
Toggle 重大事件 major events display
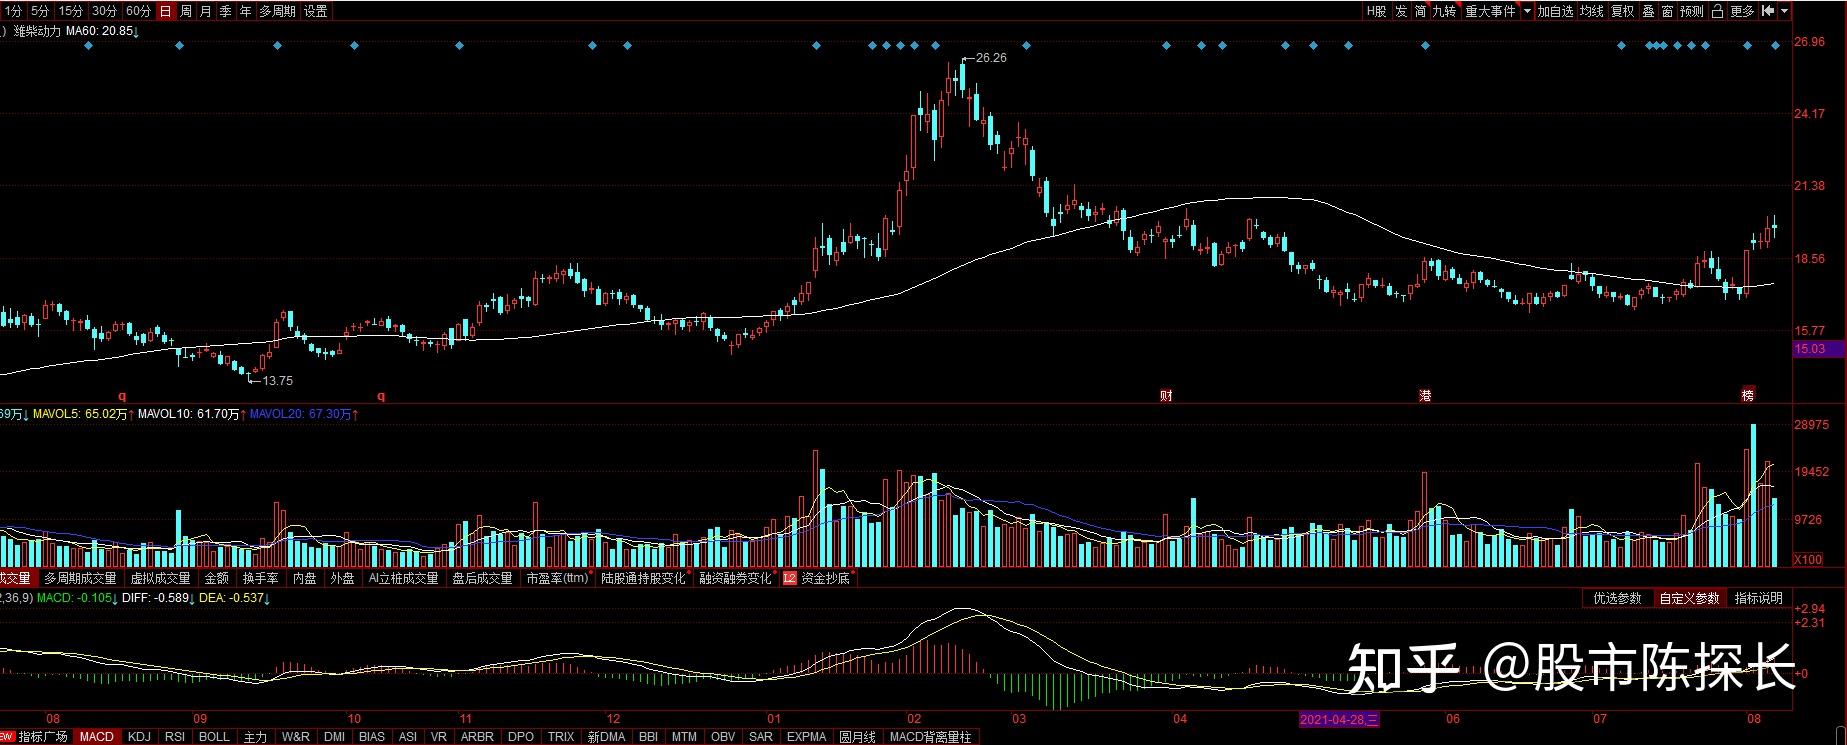pos(1490,11)
